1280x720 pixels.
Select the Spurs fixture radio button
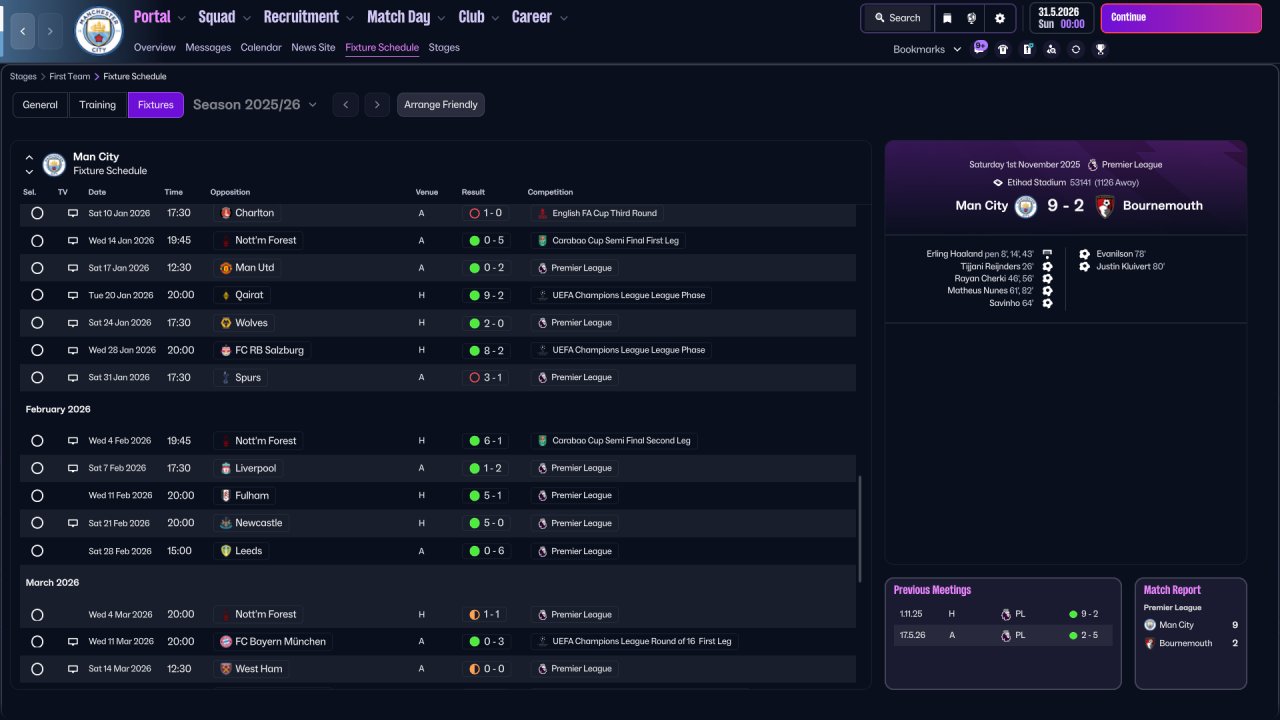[37, 377]
